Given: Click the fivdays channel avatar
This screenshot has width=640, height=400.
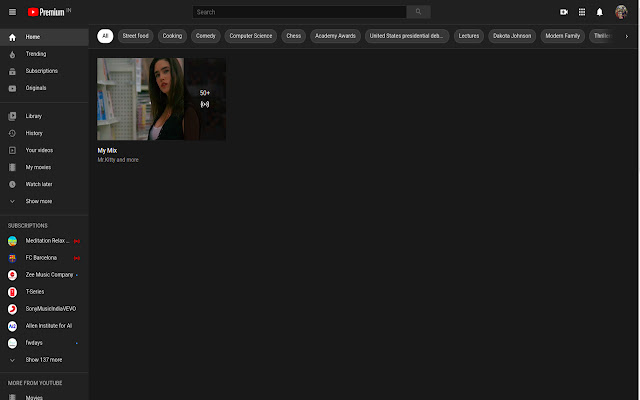Looking at the screenshot, I should [x=12, y=344].
